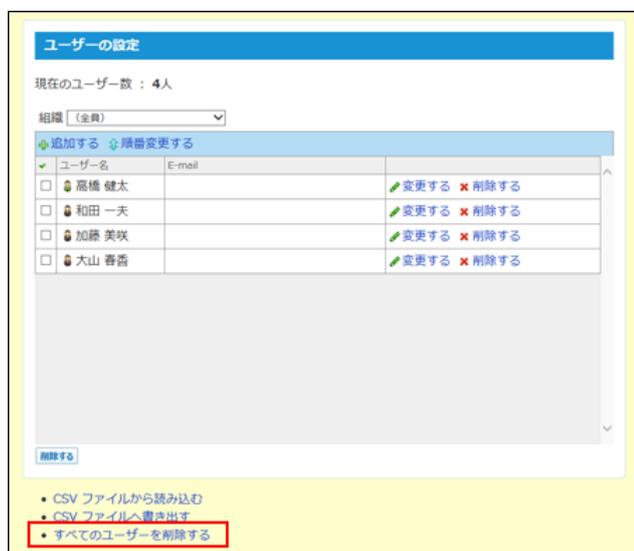This screenshot has height=551, width=634.
Task: Select the user name 大山 春香
Action: click(x=102, y=260)
